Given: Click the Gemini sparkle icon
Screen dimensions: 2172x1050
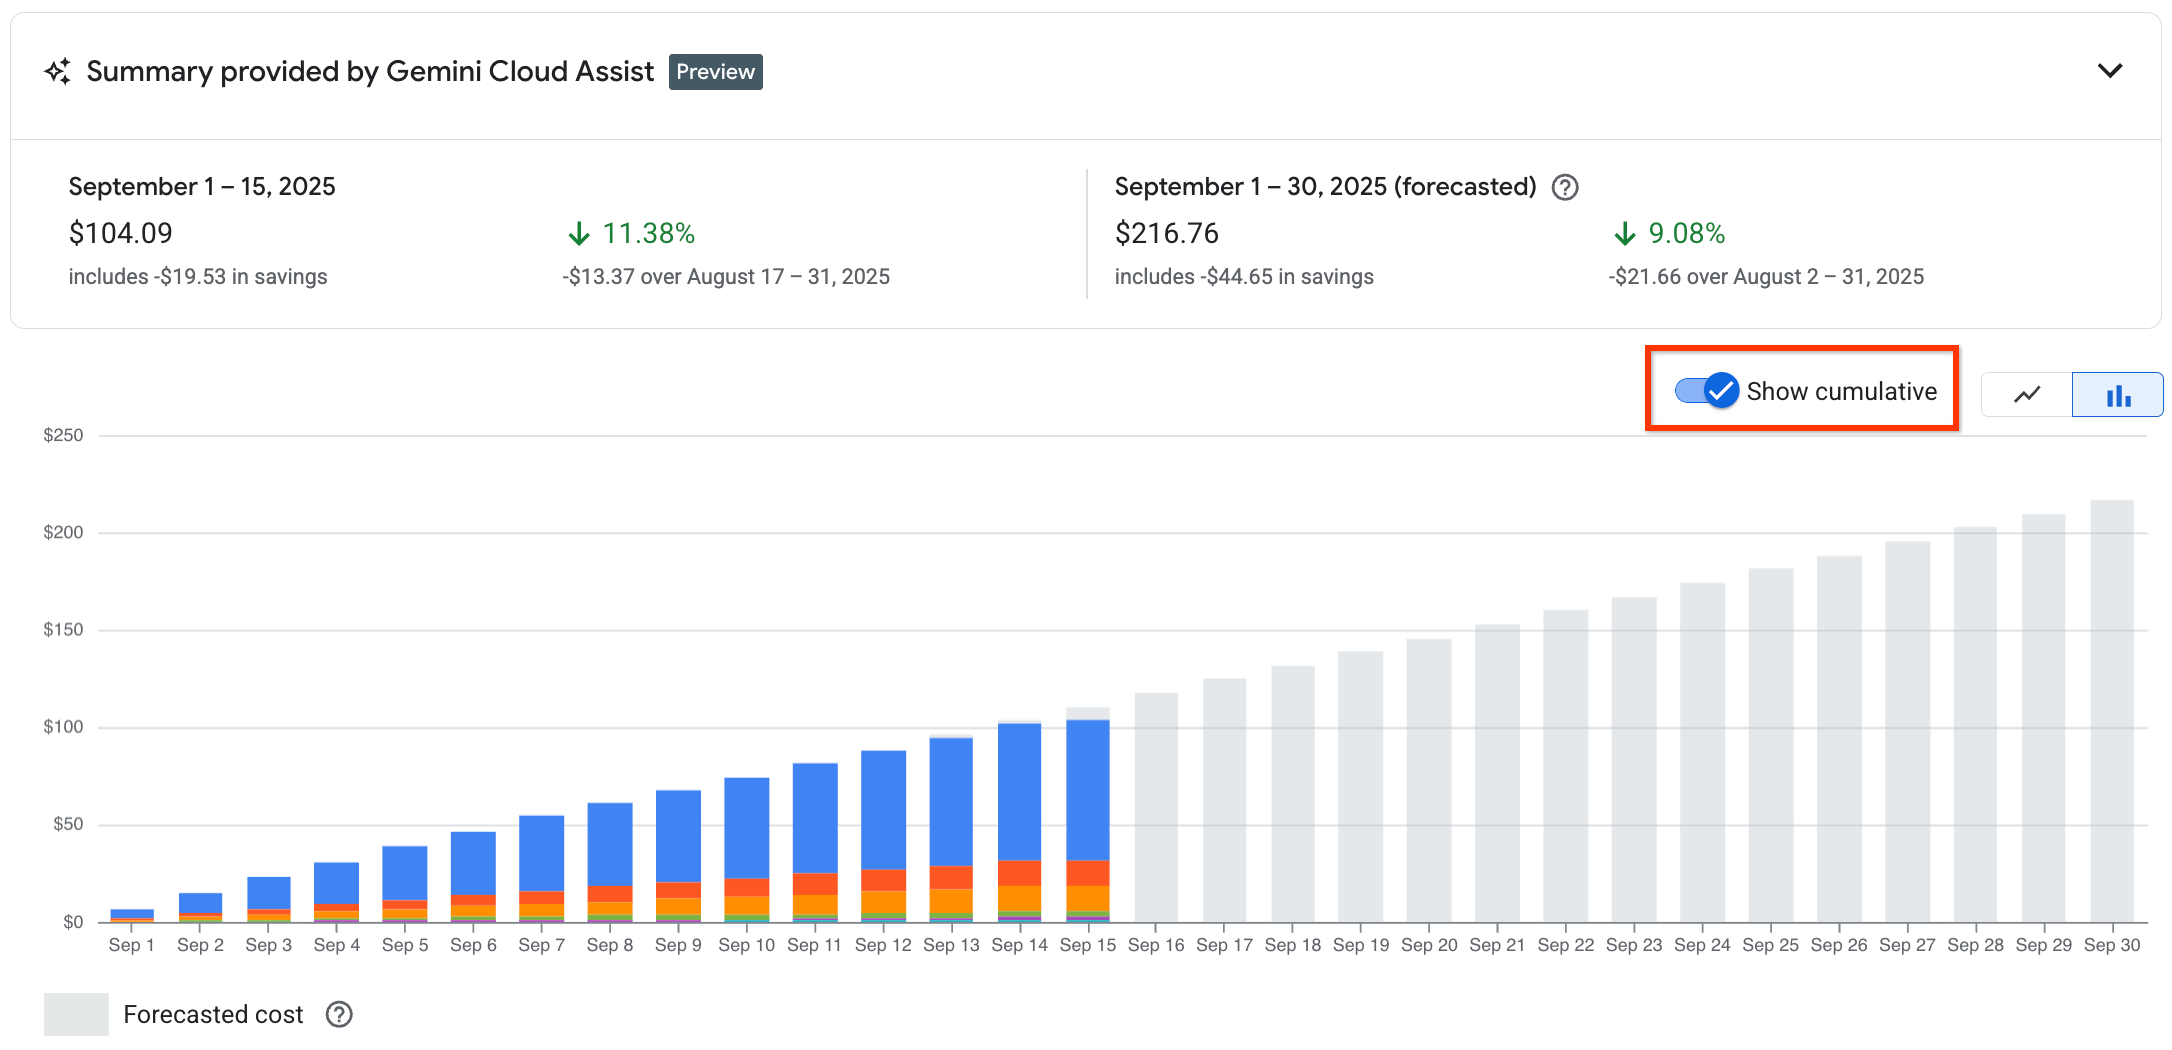Looking at the screenshot, I should (58, 72).
